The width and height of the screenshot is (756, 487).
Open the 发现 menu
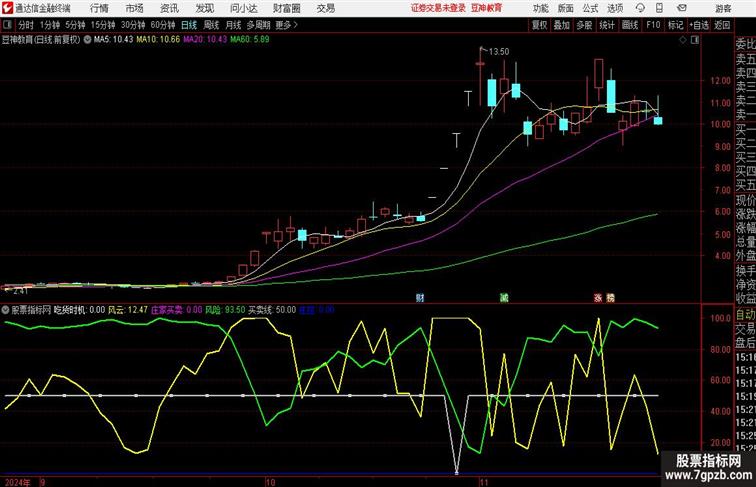[204, 8]
